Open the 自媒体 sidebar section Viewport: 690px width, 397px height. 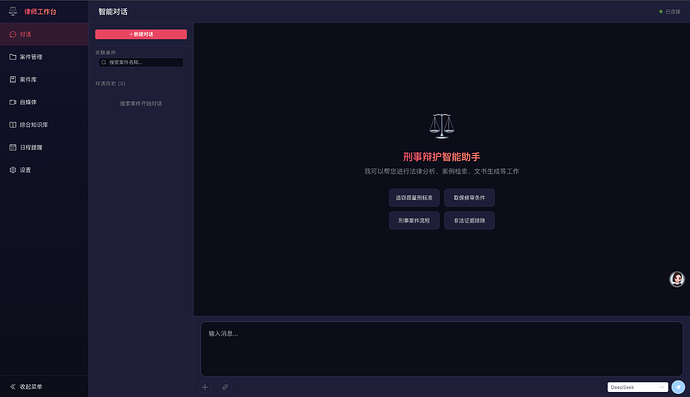(44, 102)
